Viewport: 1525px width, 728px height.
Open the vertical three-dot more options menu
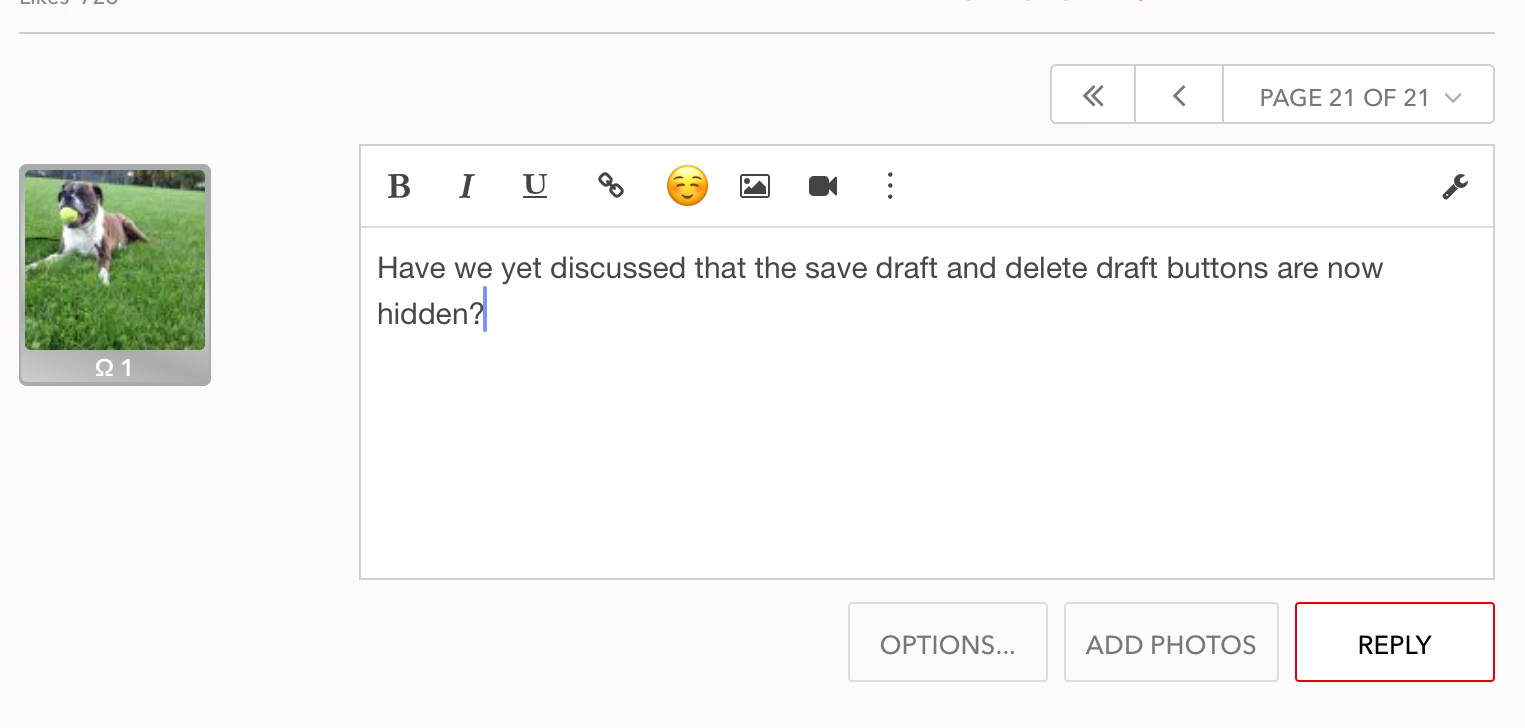click(890, 186)
